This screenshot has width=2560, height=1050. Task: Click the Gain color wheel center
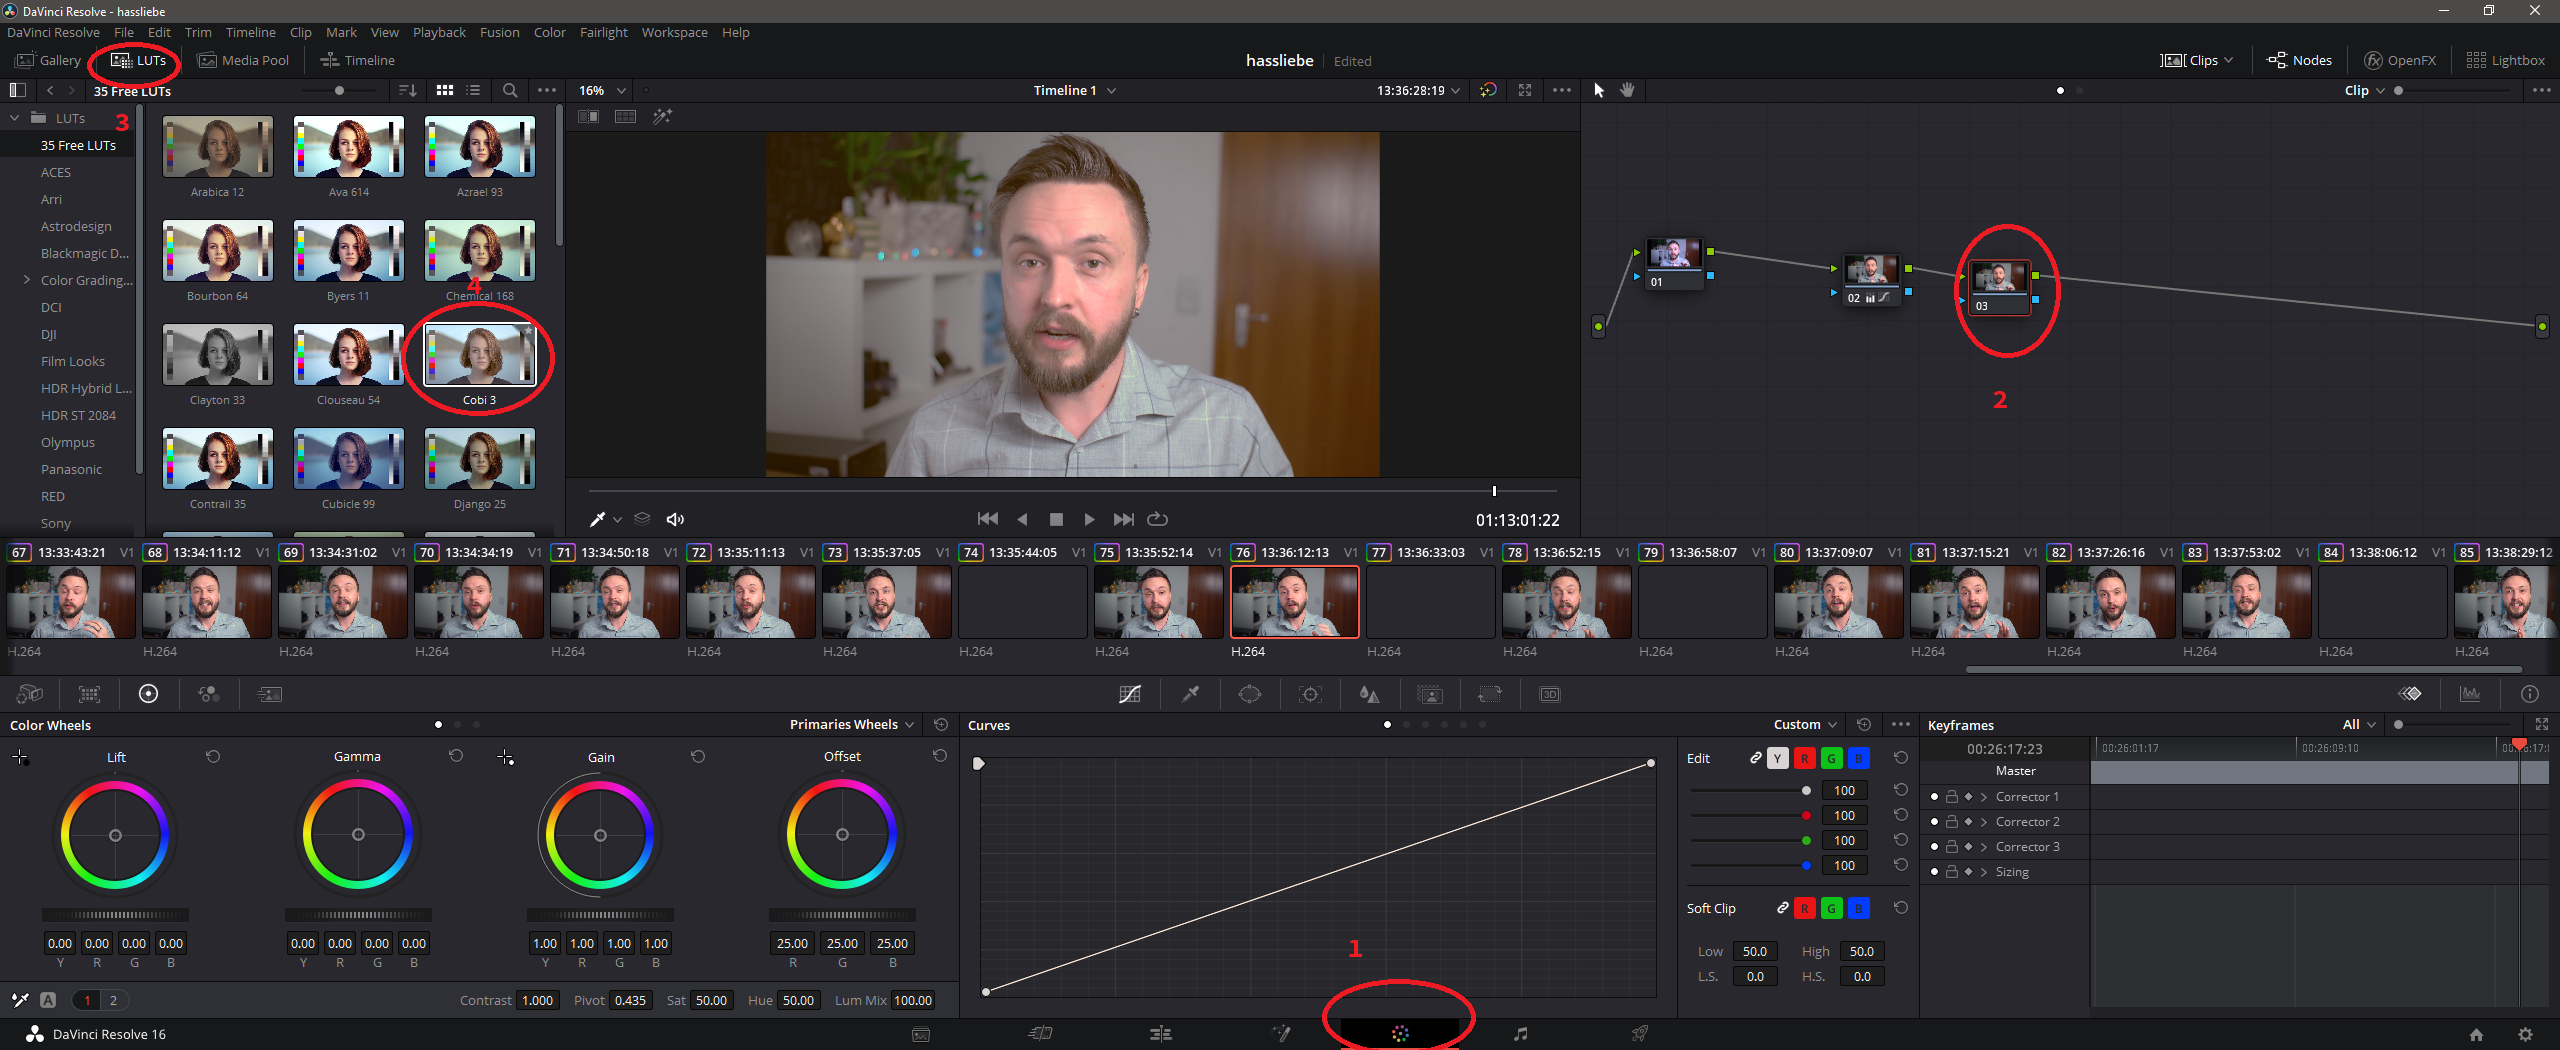click(x=600, y=835)
